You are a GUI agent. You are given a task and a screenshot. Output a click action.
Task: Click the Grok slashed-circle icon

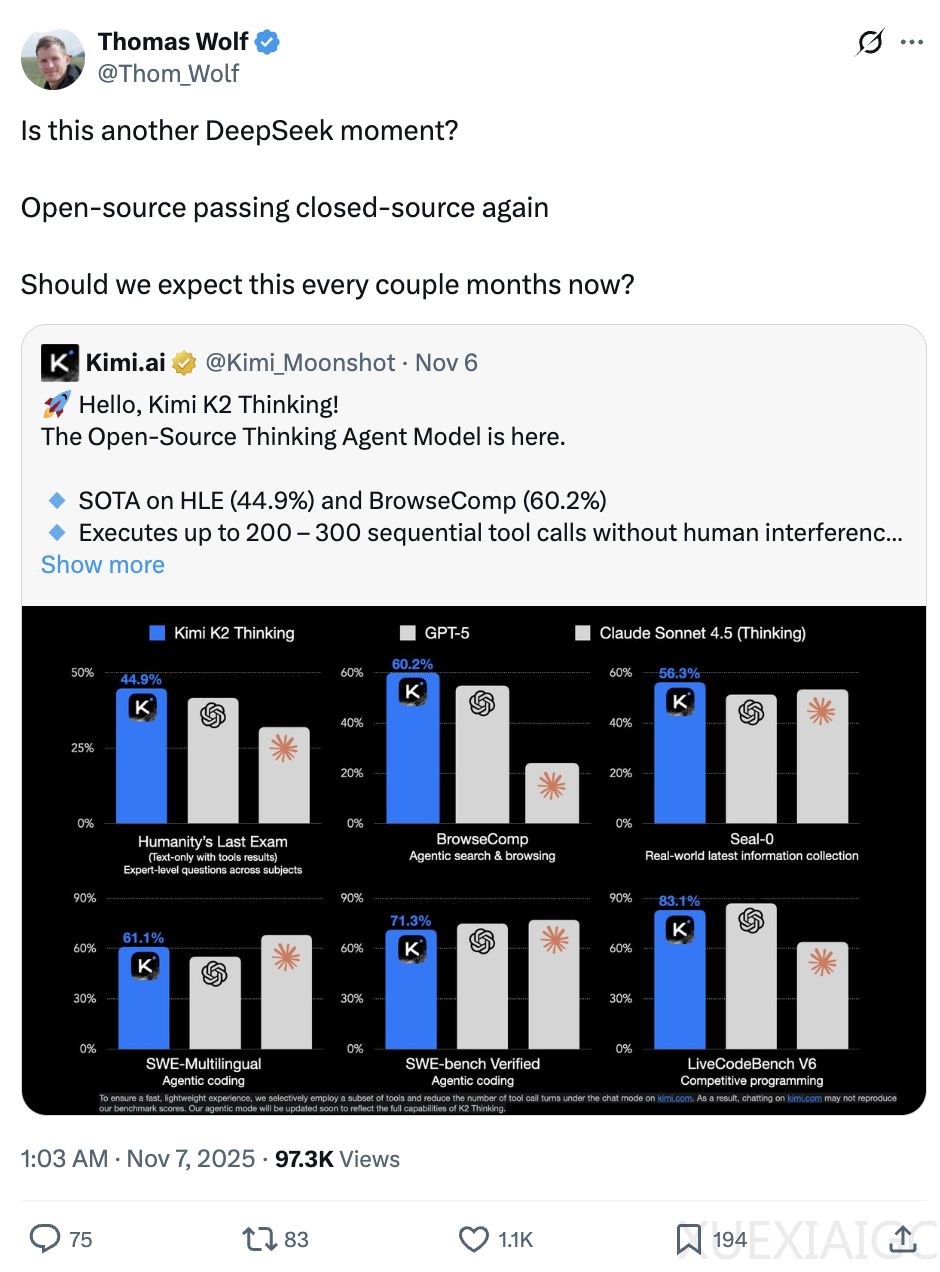coord(870,43)
